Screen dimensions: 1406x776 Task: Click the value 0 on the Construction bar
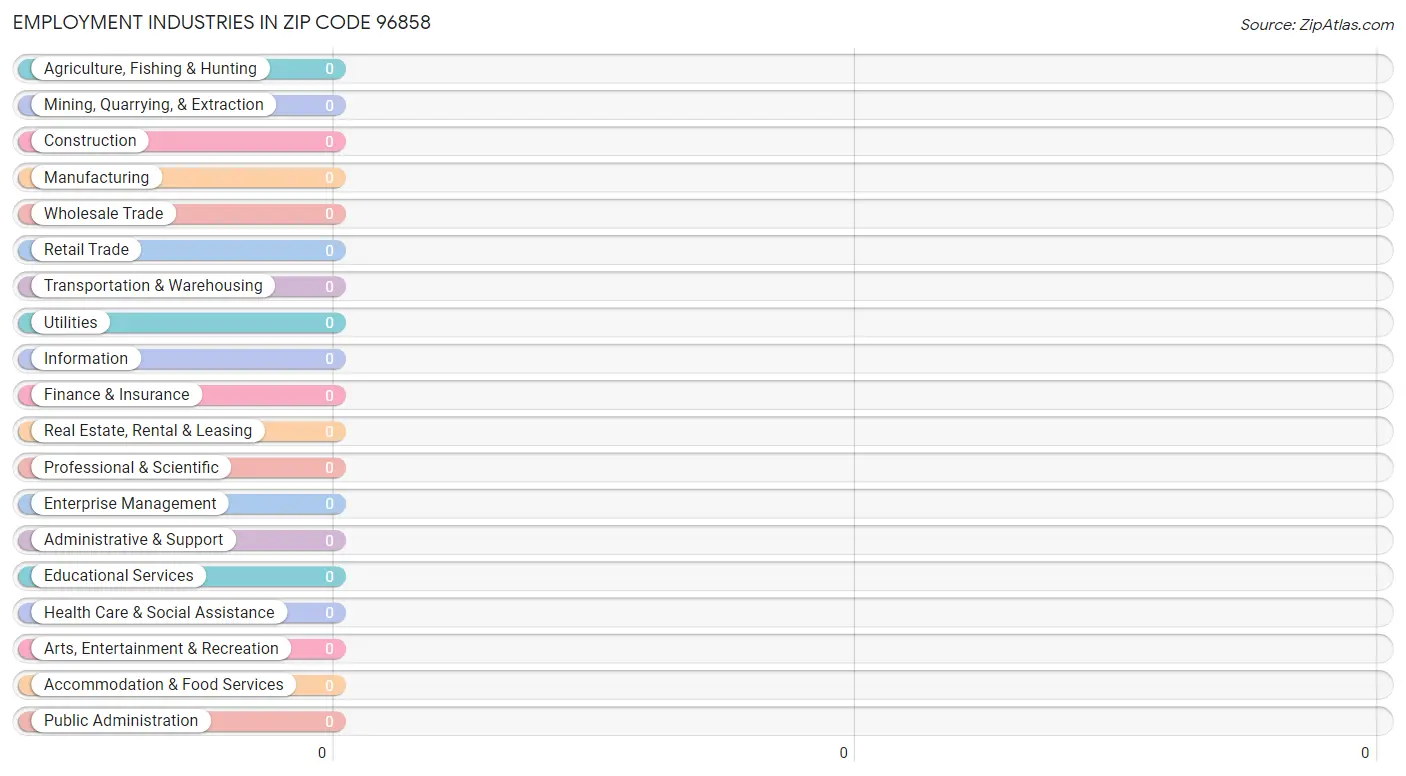point(329,142)
